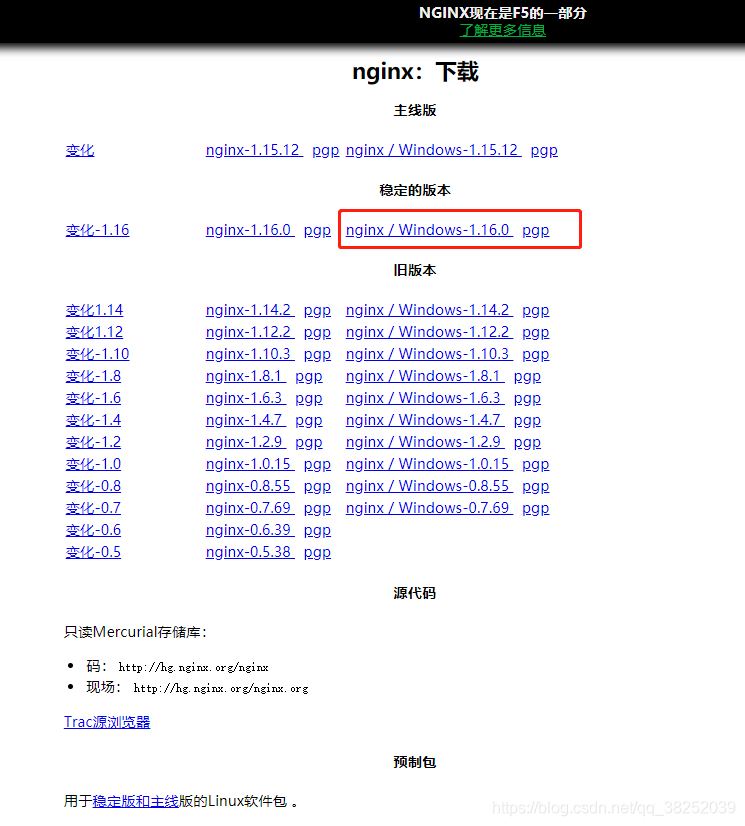
Task: Download nginx-0.7.69
Action: (x=250, y=508)
